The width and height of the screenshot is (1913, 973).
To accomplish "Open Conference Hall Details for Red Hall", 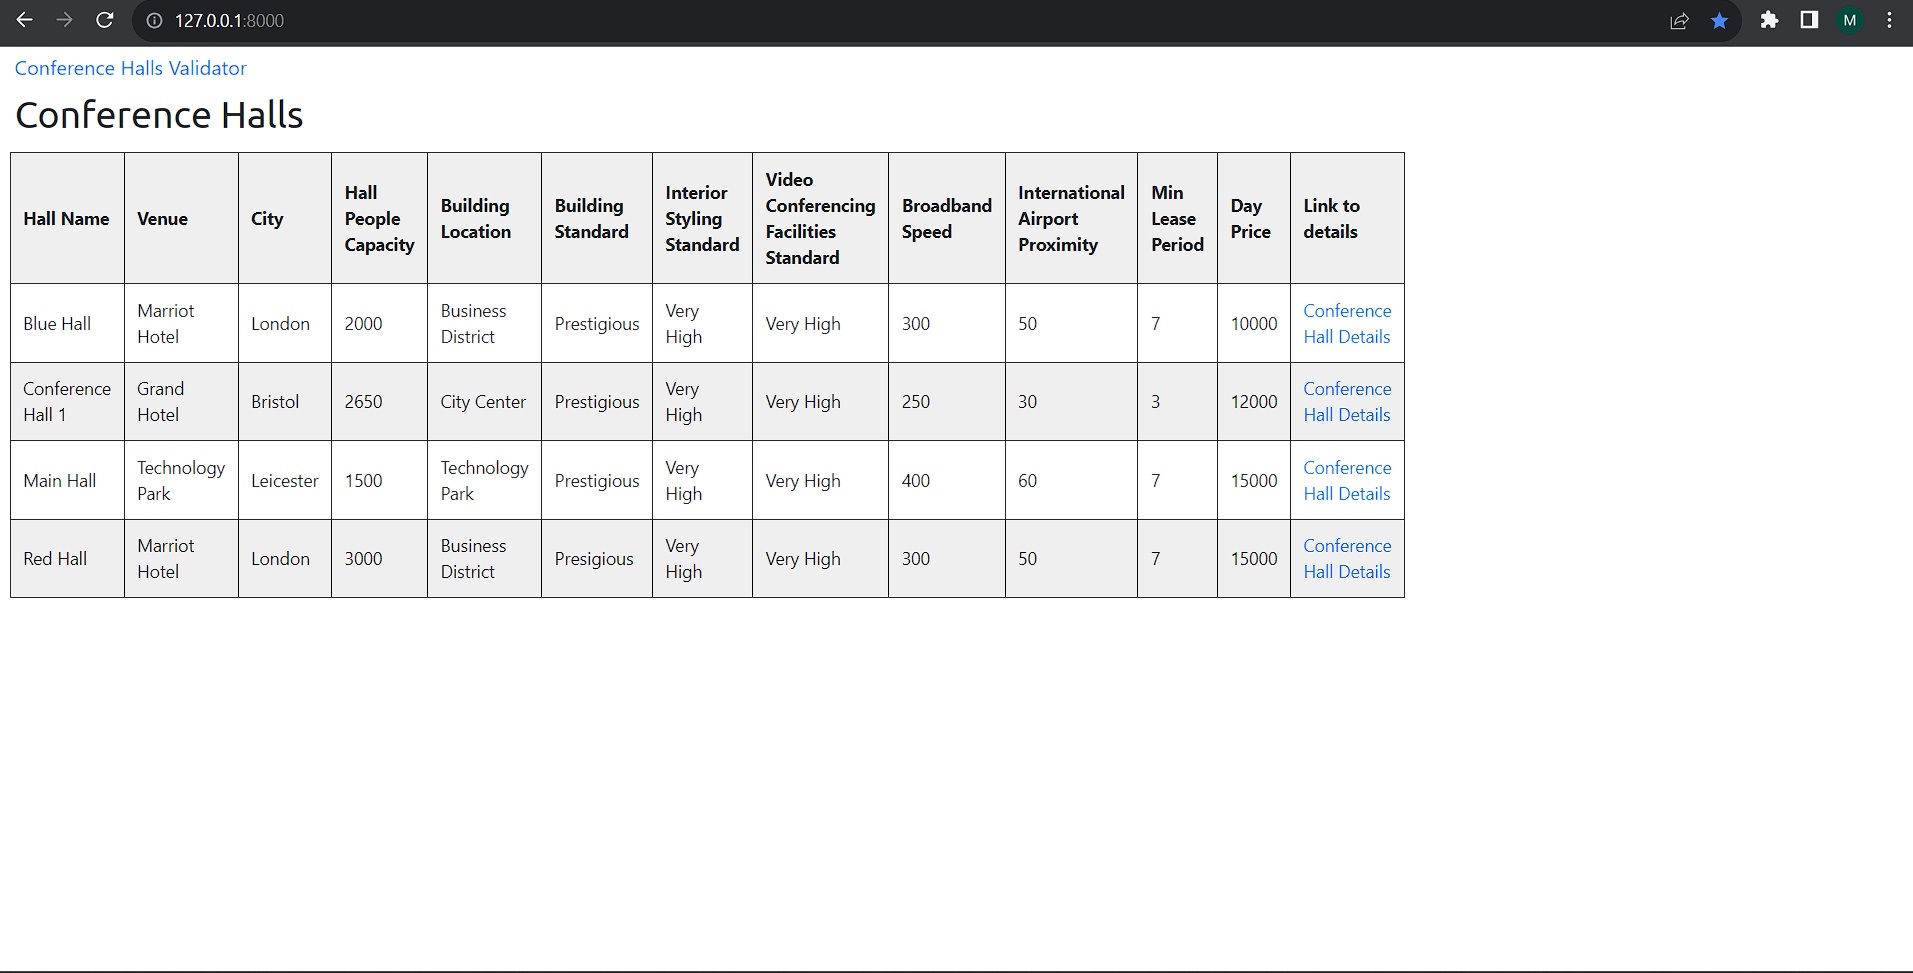I will click(x=1346, y=558).
